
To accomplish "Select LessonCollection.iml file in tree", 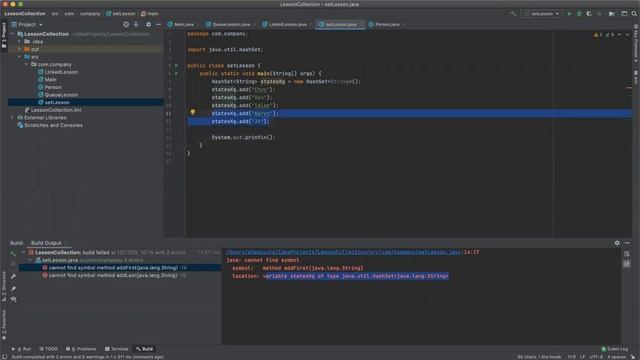I will coord(56,110).
